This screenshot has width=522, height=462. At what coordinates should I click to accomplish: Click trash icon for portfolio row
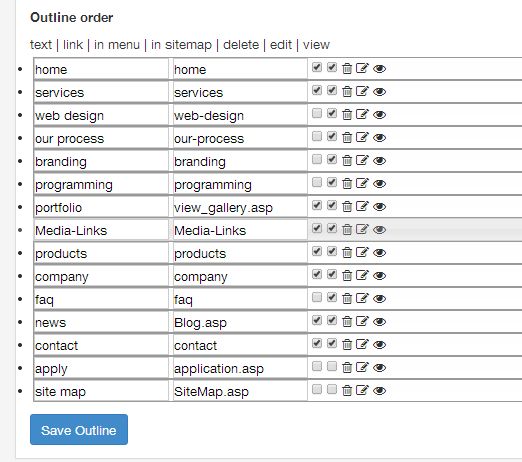[x=347, y=206]
